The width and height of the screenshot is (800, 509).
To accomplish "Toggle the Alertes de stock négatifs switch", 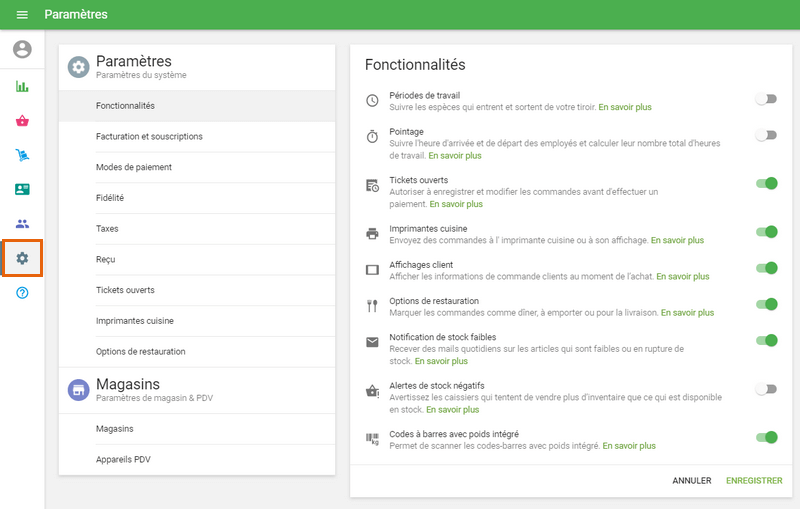I will click(766, 389).
